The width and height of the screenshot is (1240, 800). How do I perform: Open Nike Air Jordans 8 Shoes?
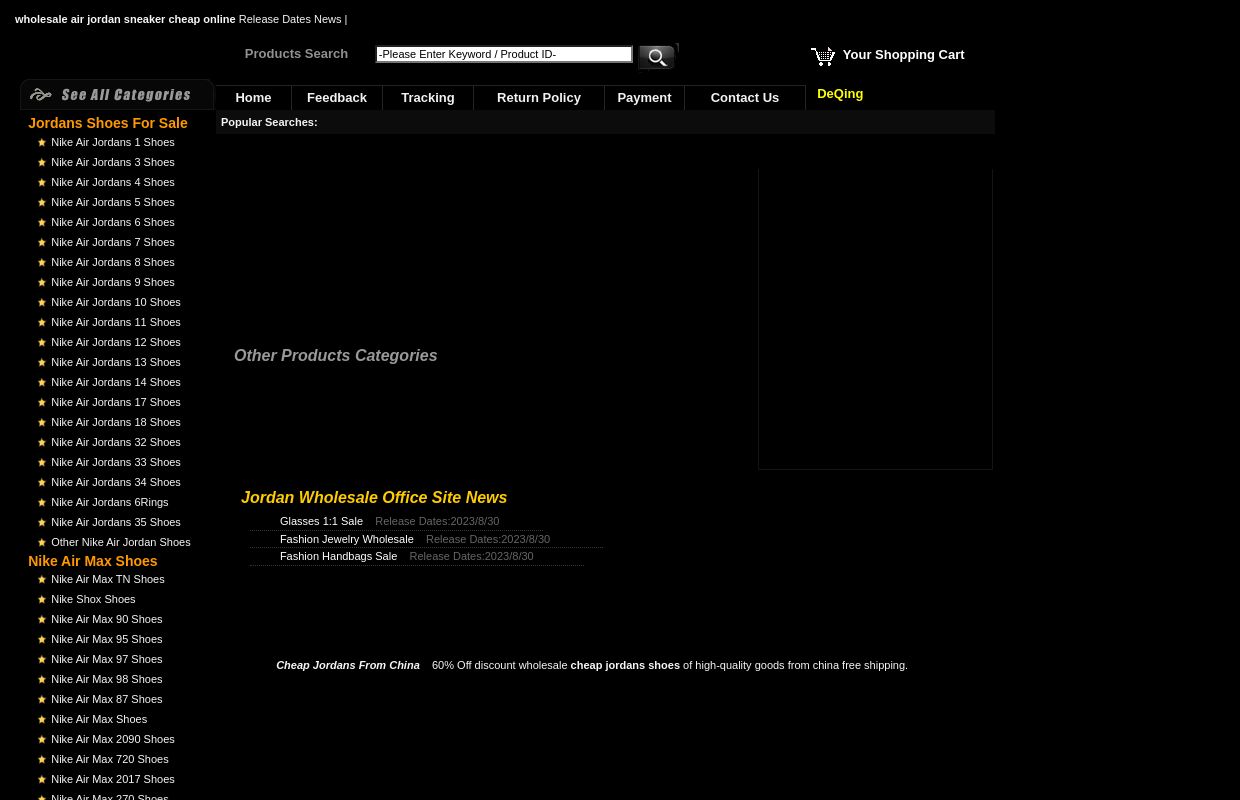[x=113, y=262]
